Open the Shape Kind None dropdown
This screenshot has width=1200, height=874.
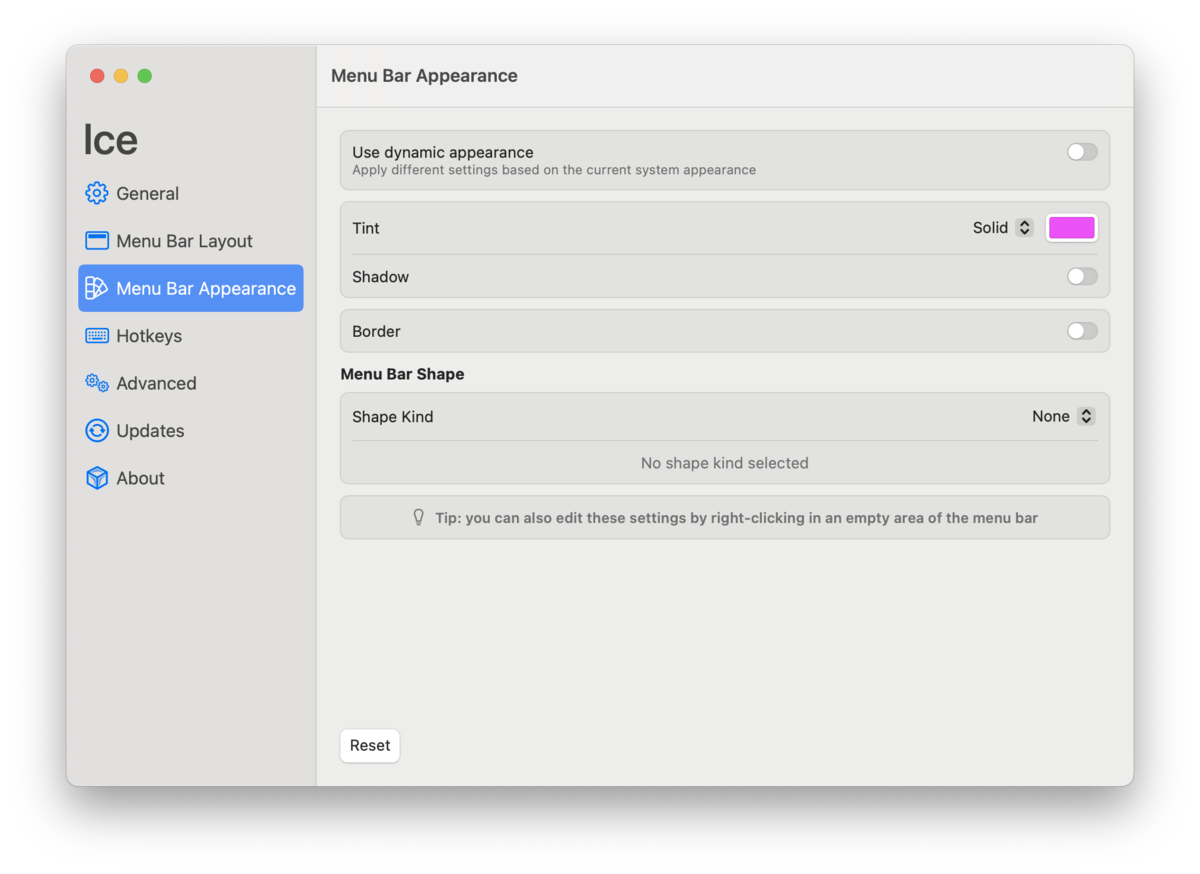(1064, 416)
